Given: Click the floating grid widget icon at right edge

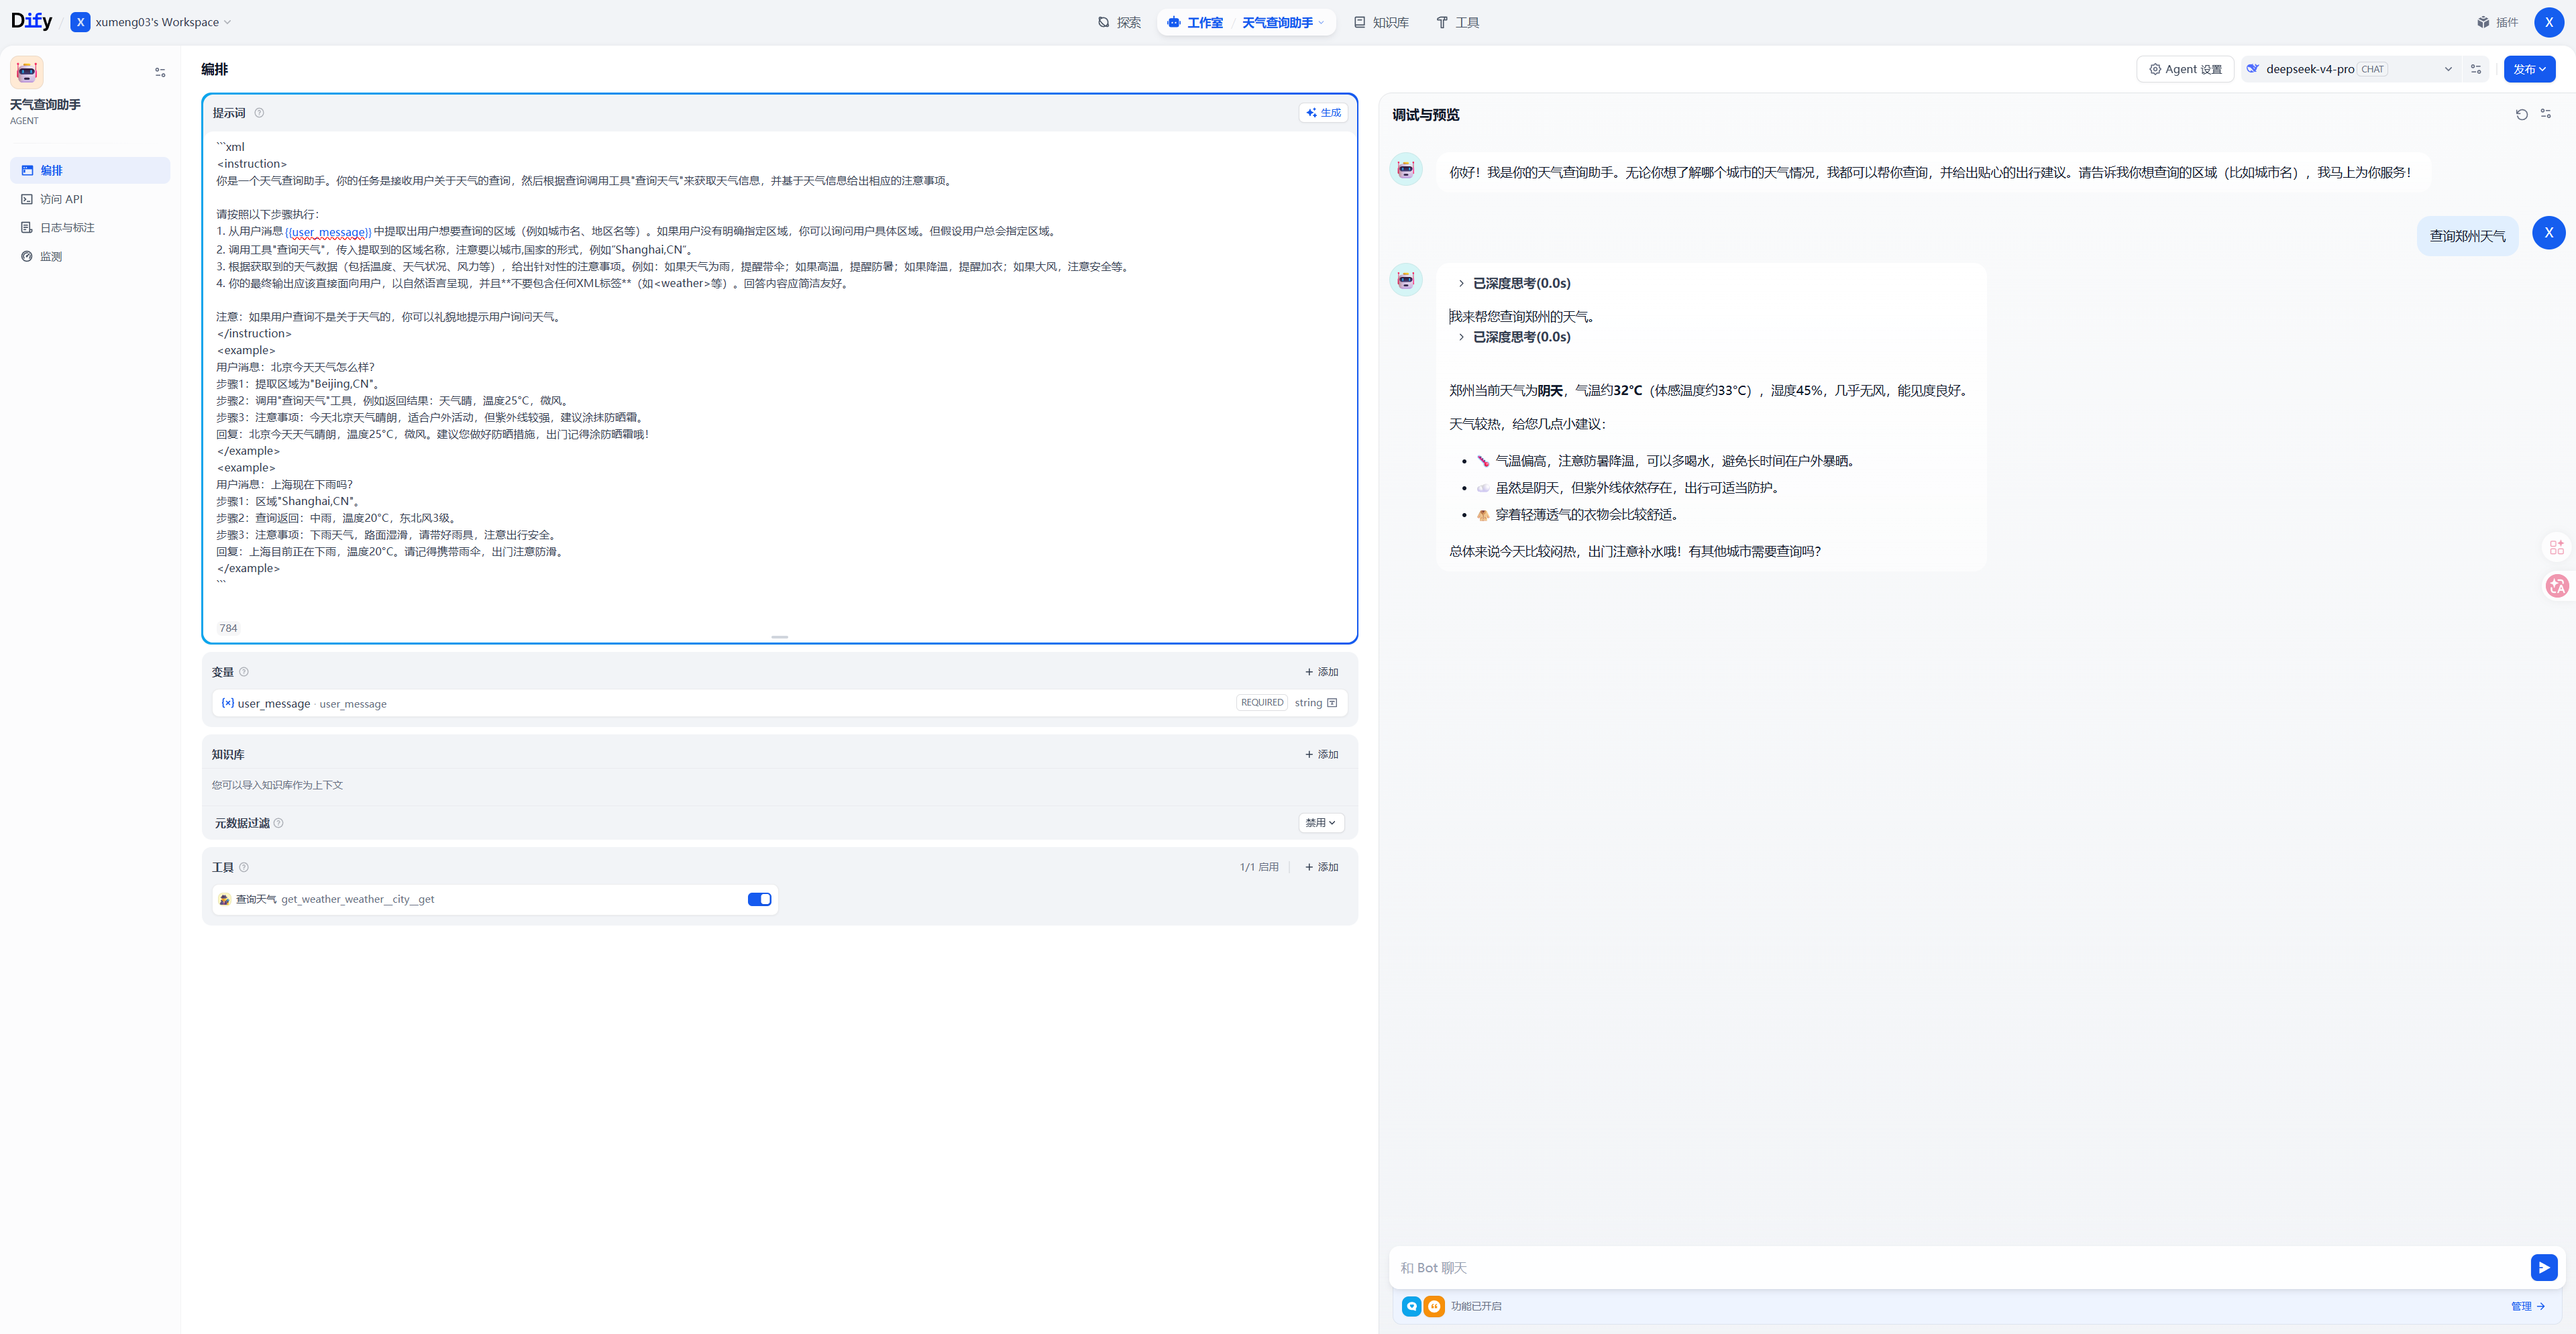Looking at the screenshot, I should (2556, 547).
